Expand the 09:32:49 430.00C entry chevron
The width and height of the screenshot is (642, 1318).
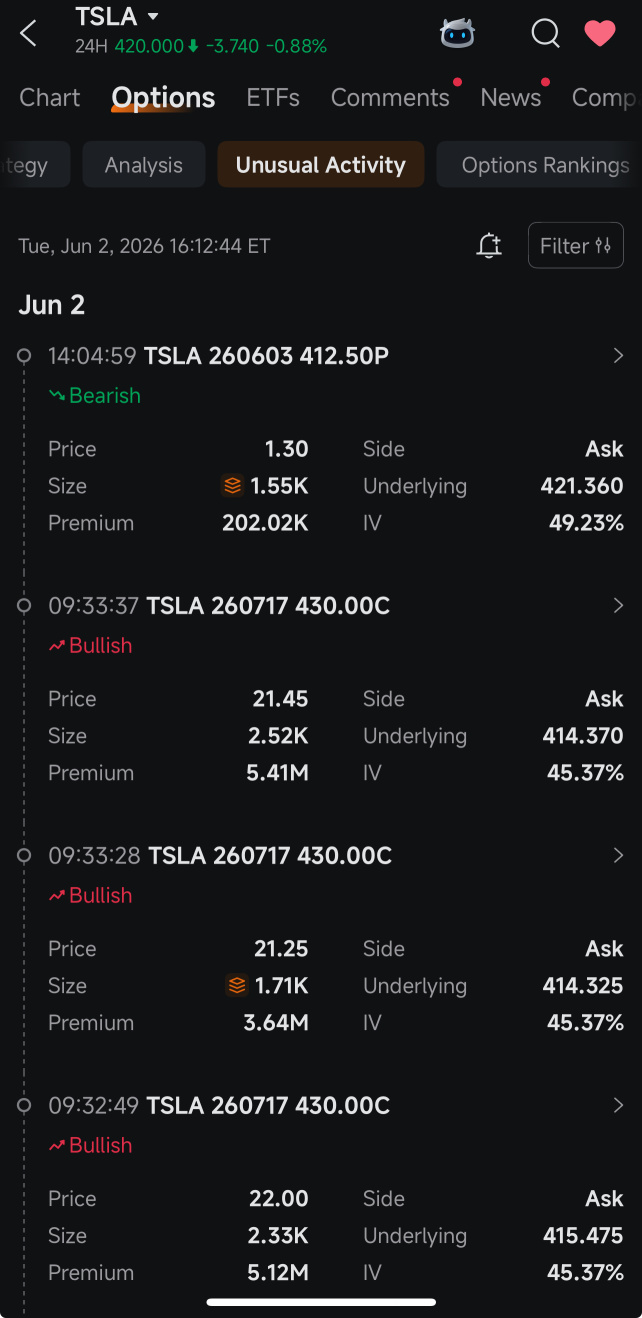(618, 1105)
